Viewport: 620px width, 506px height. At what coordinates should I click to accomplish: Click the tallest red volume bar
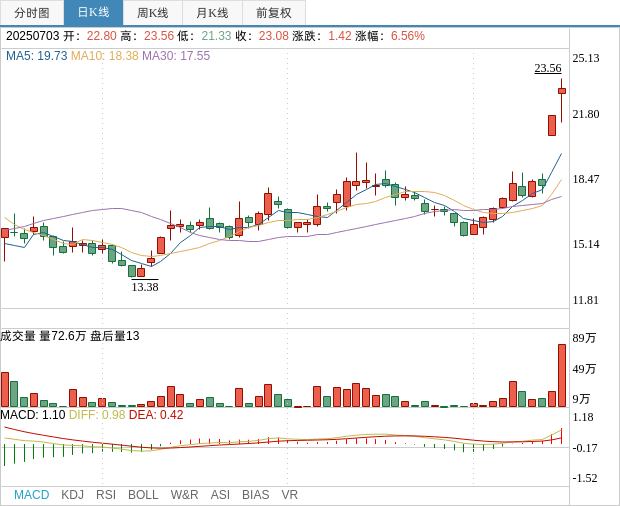pos(562,375)
